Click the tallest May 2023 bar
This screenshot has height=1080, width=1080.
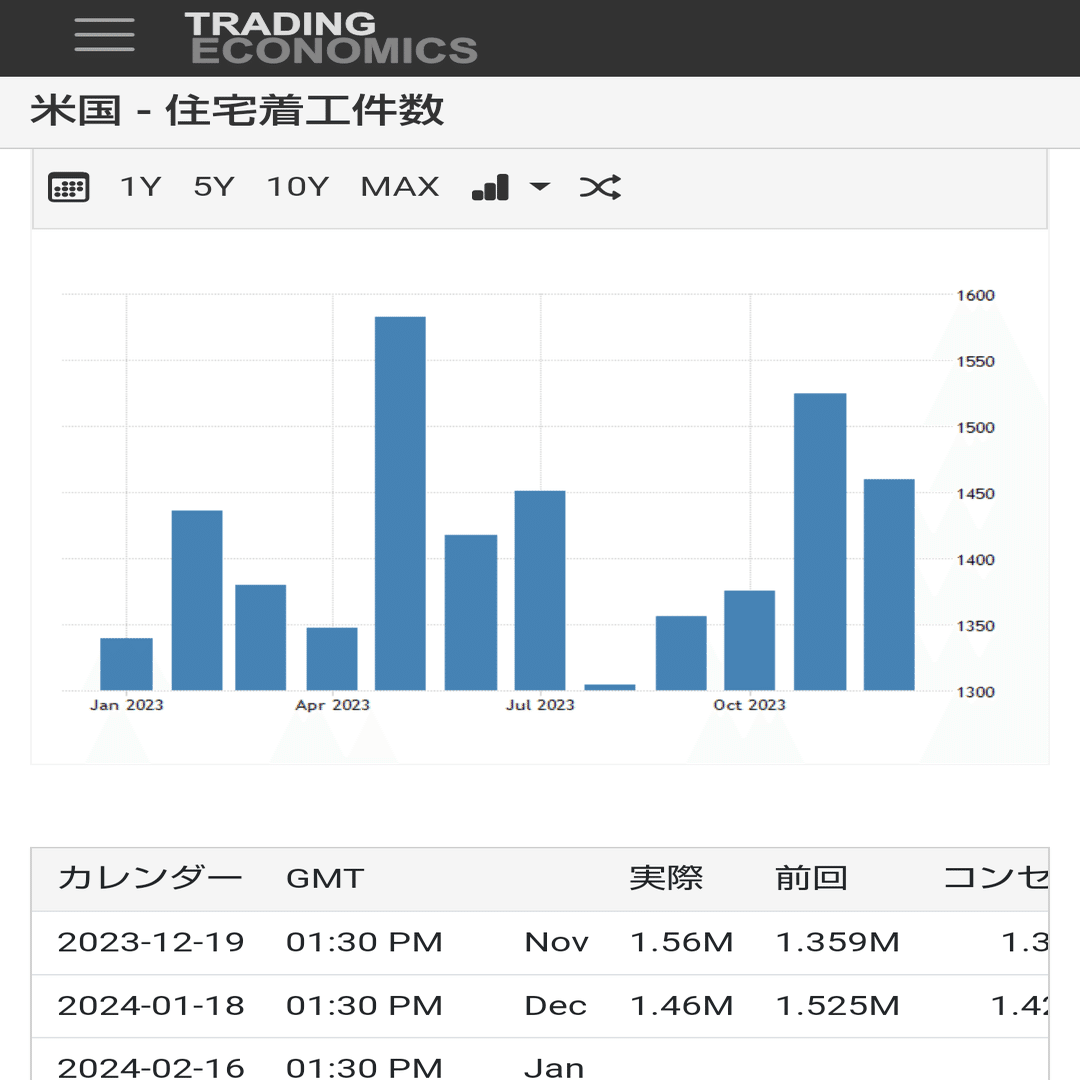pos(400,503)
